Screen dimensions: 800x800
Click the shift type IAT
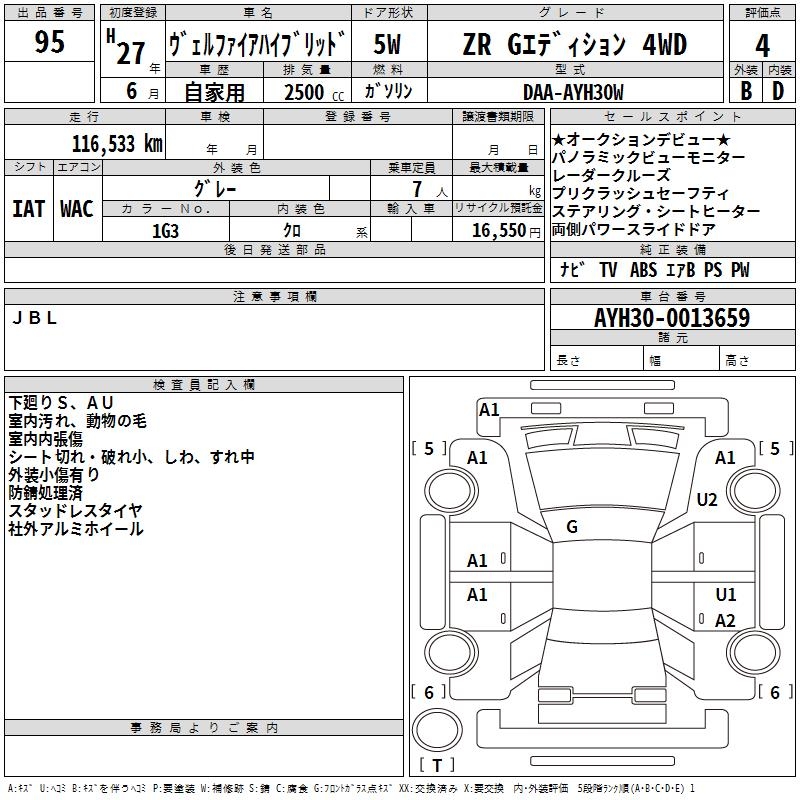[x=29, y=209]
